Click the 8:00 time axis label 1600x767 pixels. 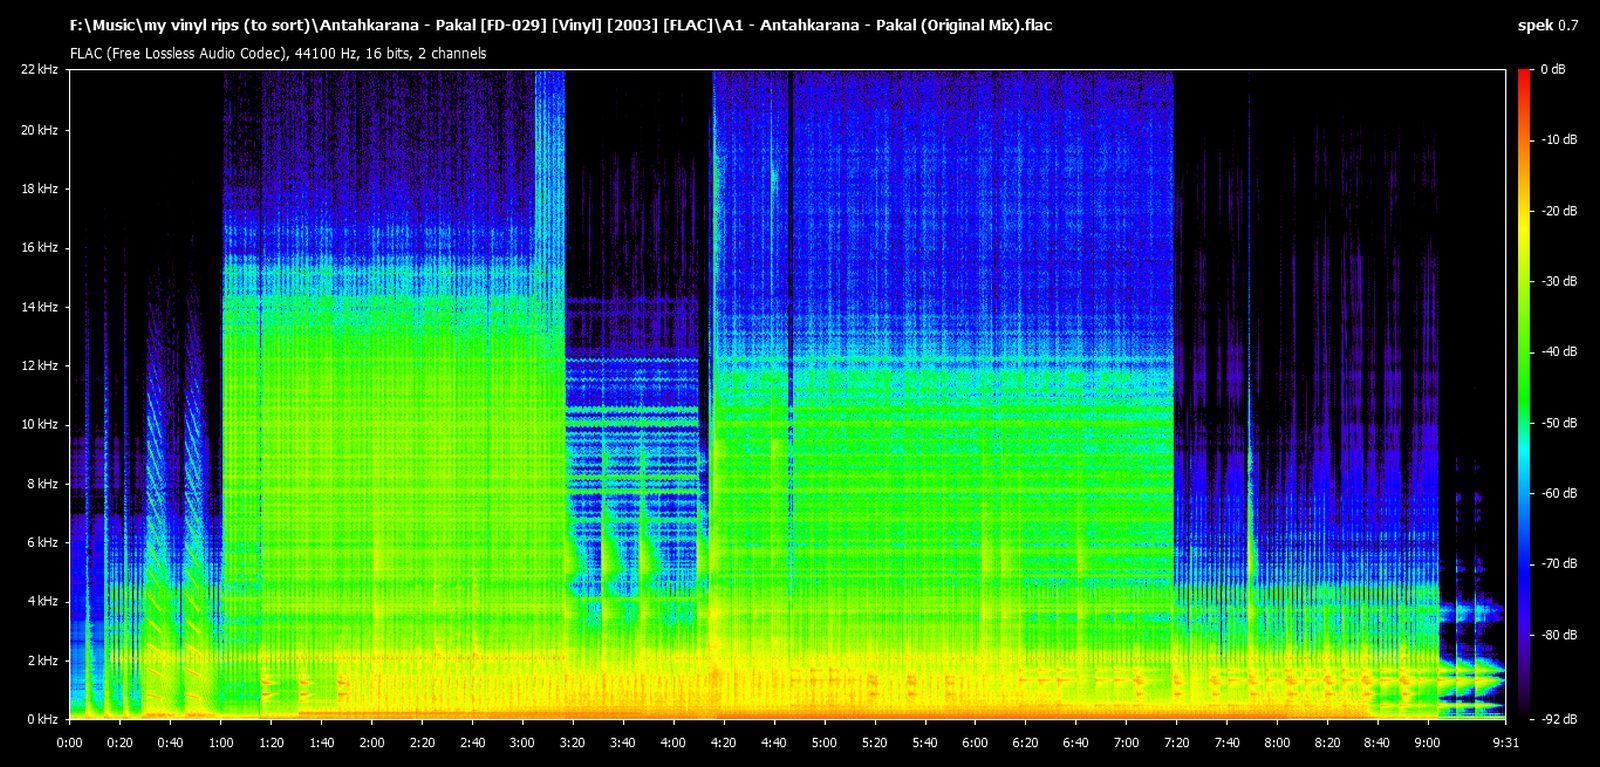pos(1277,743)
